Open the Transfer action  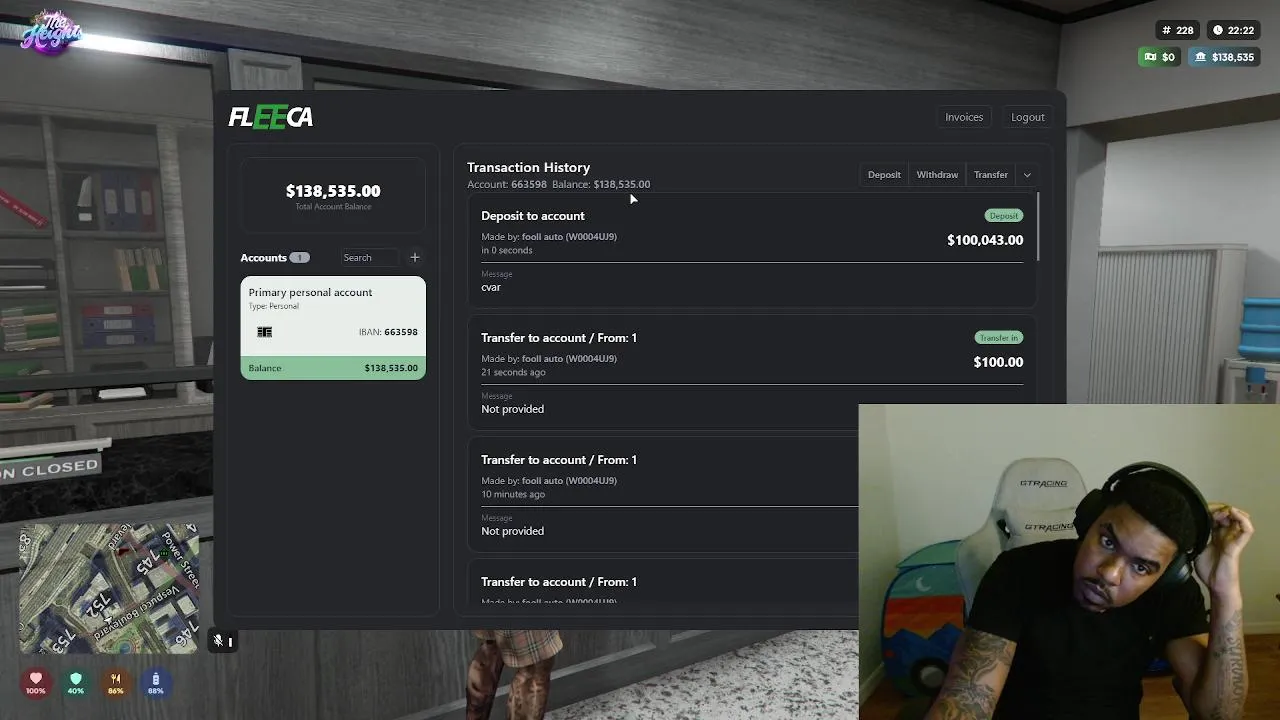(991, 175)
